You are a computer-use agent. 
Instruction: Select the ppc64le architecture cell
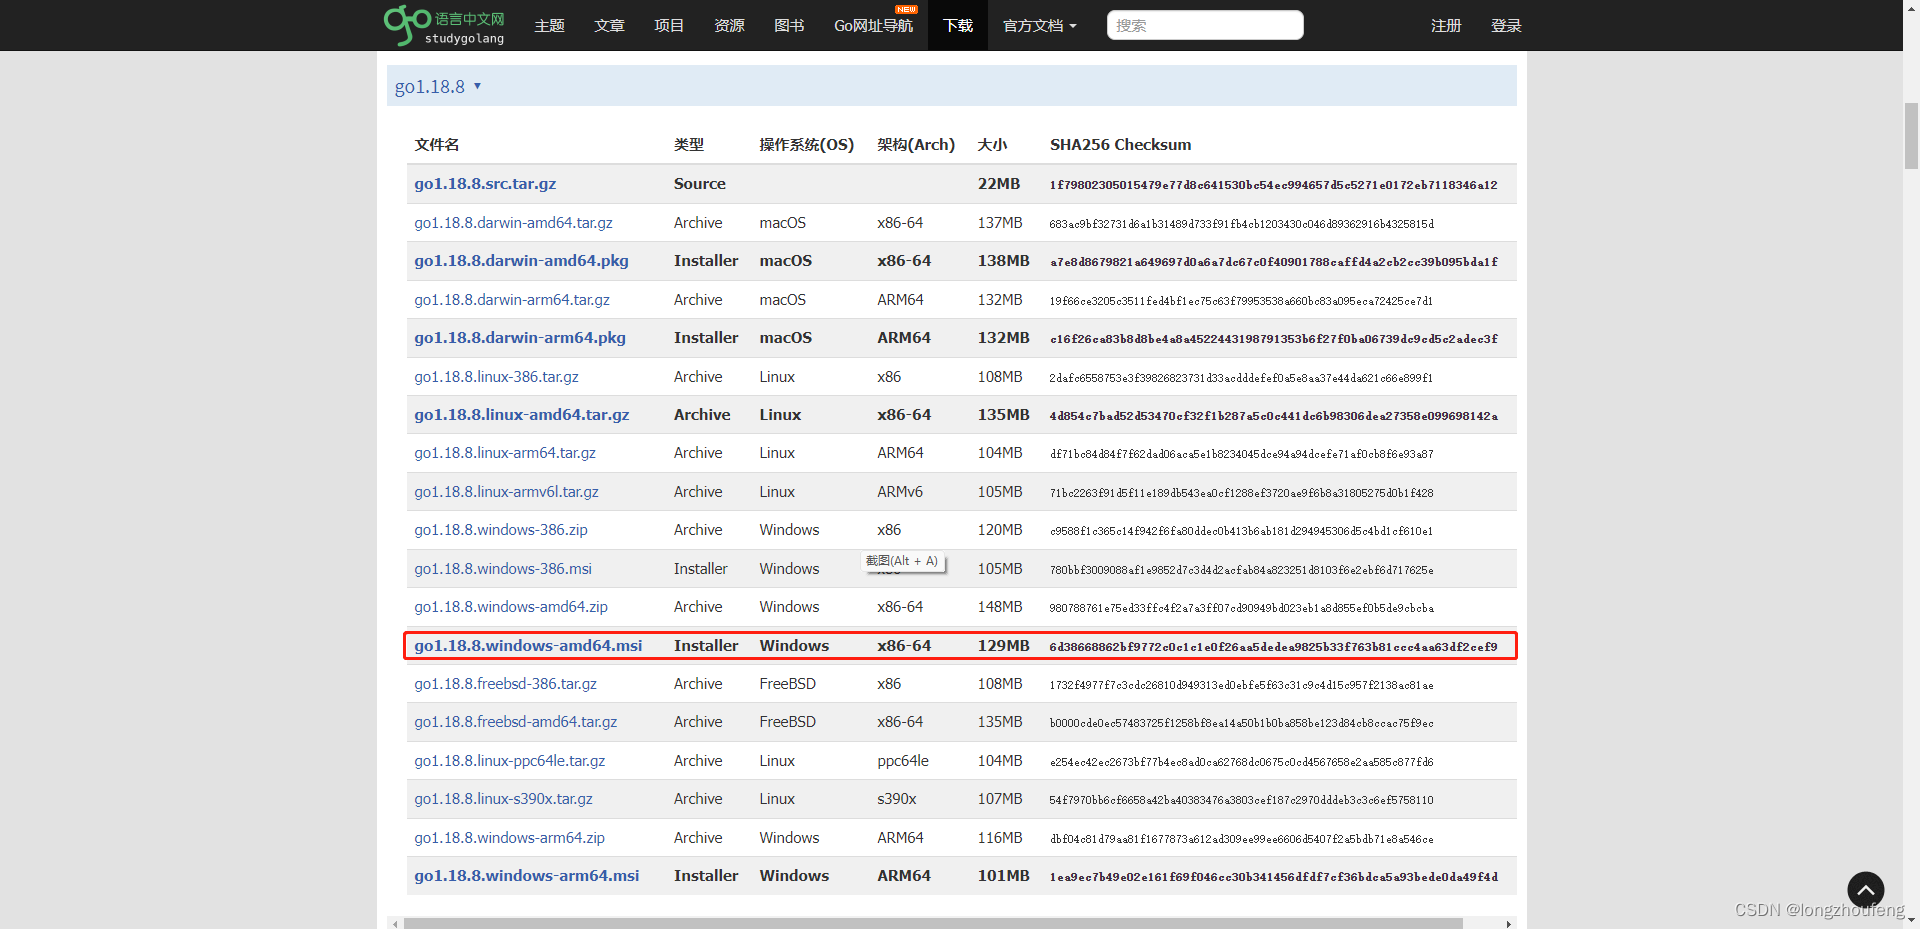(x=903, y=761)
